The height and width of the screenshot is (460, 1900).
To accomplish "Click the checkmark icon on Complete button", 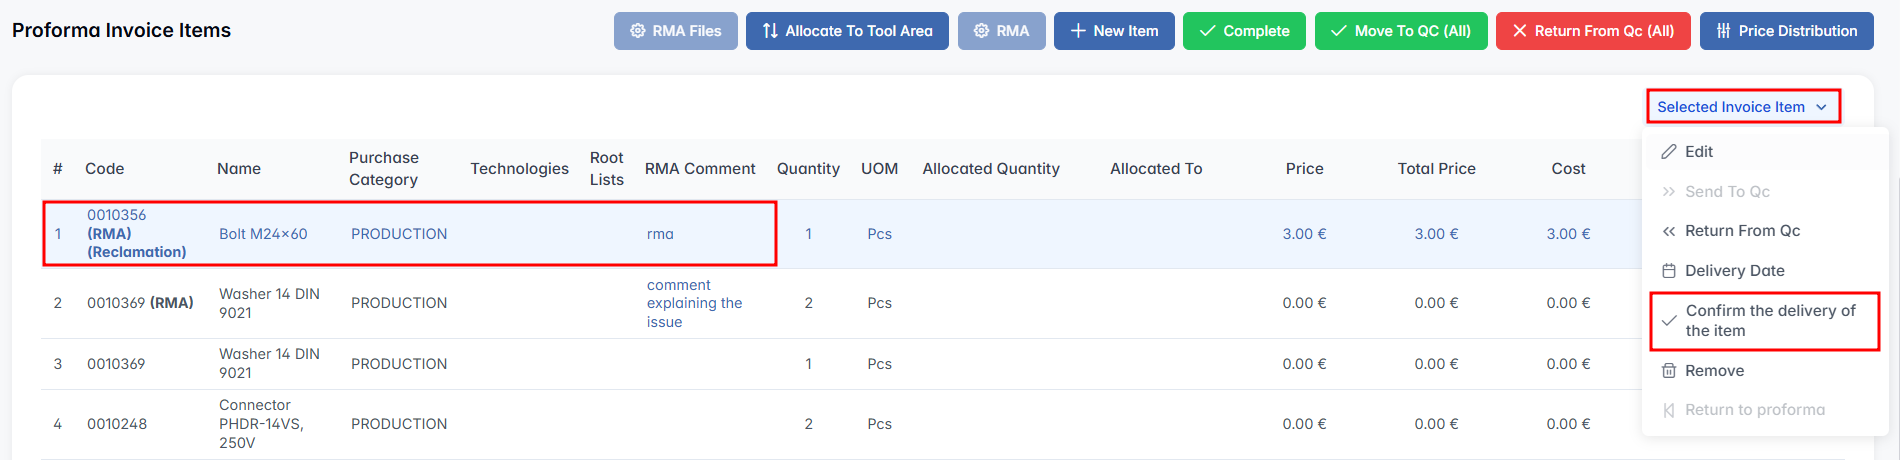I will pyautogui.click(x=1206, y=31).
